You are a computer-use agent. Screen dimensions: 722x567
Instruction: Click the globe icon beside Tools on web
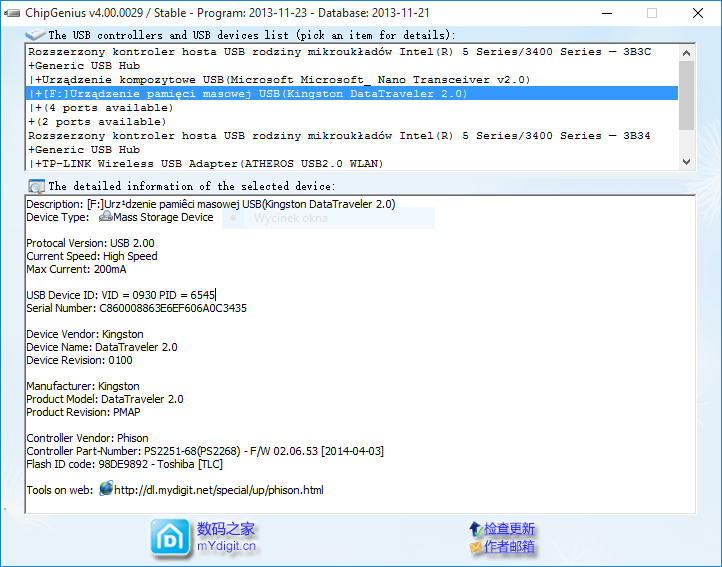pyautogui.click(x=106, y=489)
